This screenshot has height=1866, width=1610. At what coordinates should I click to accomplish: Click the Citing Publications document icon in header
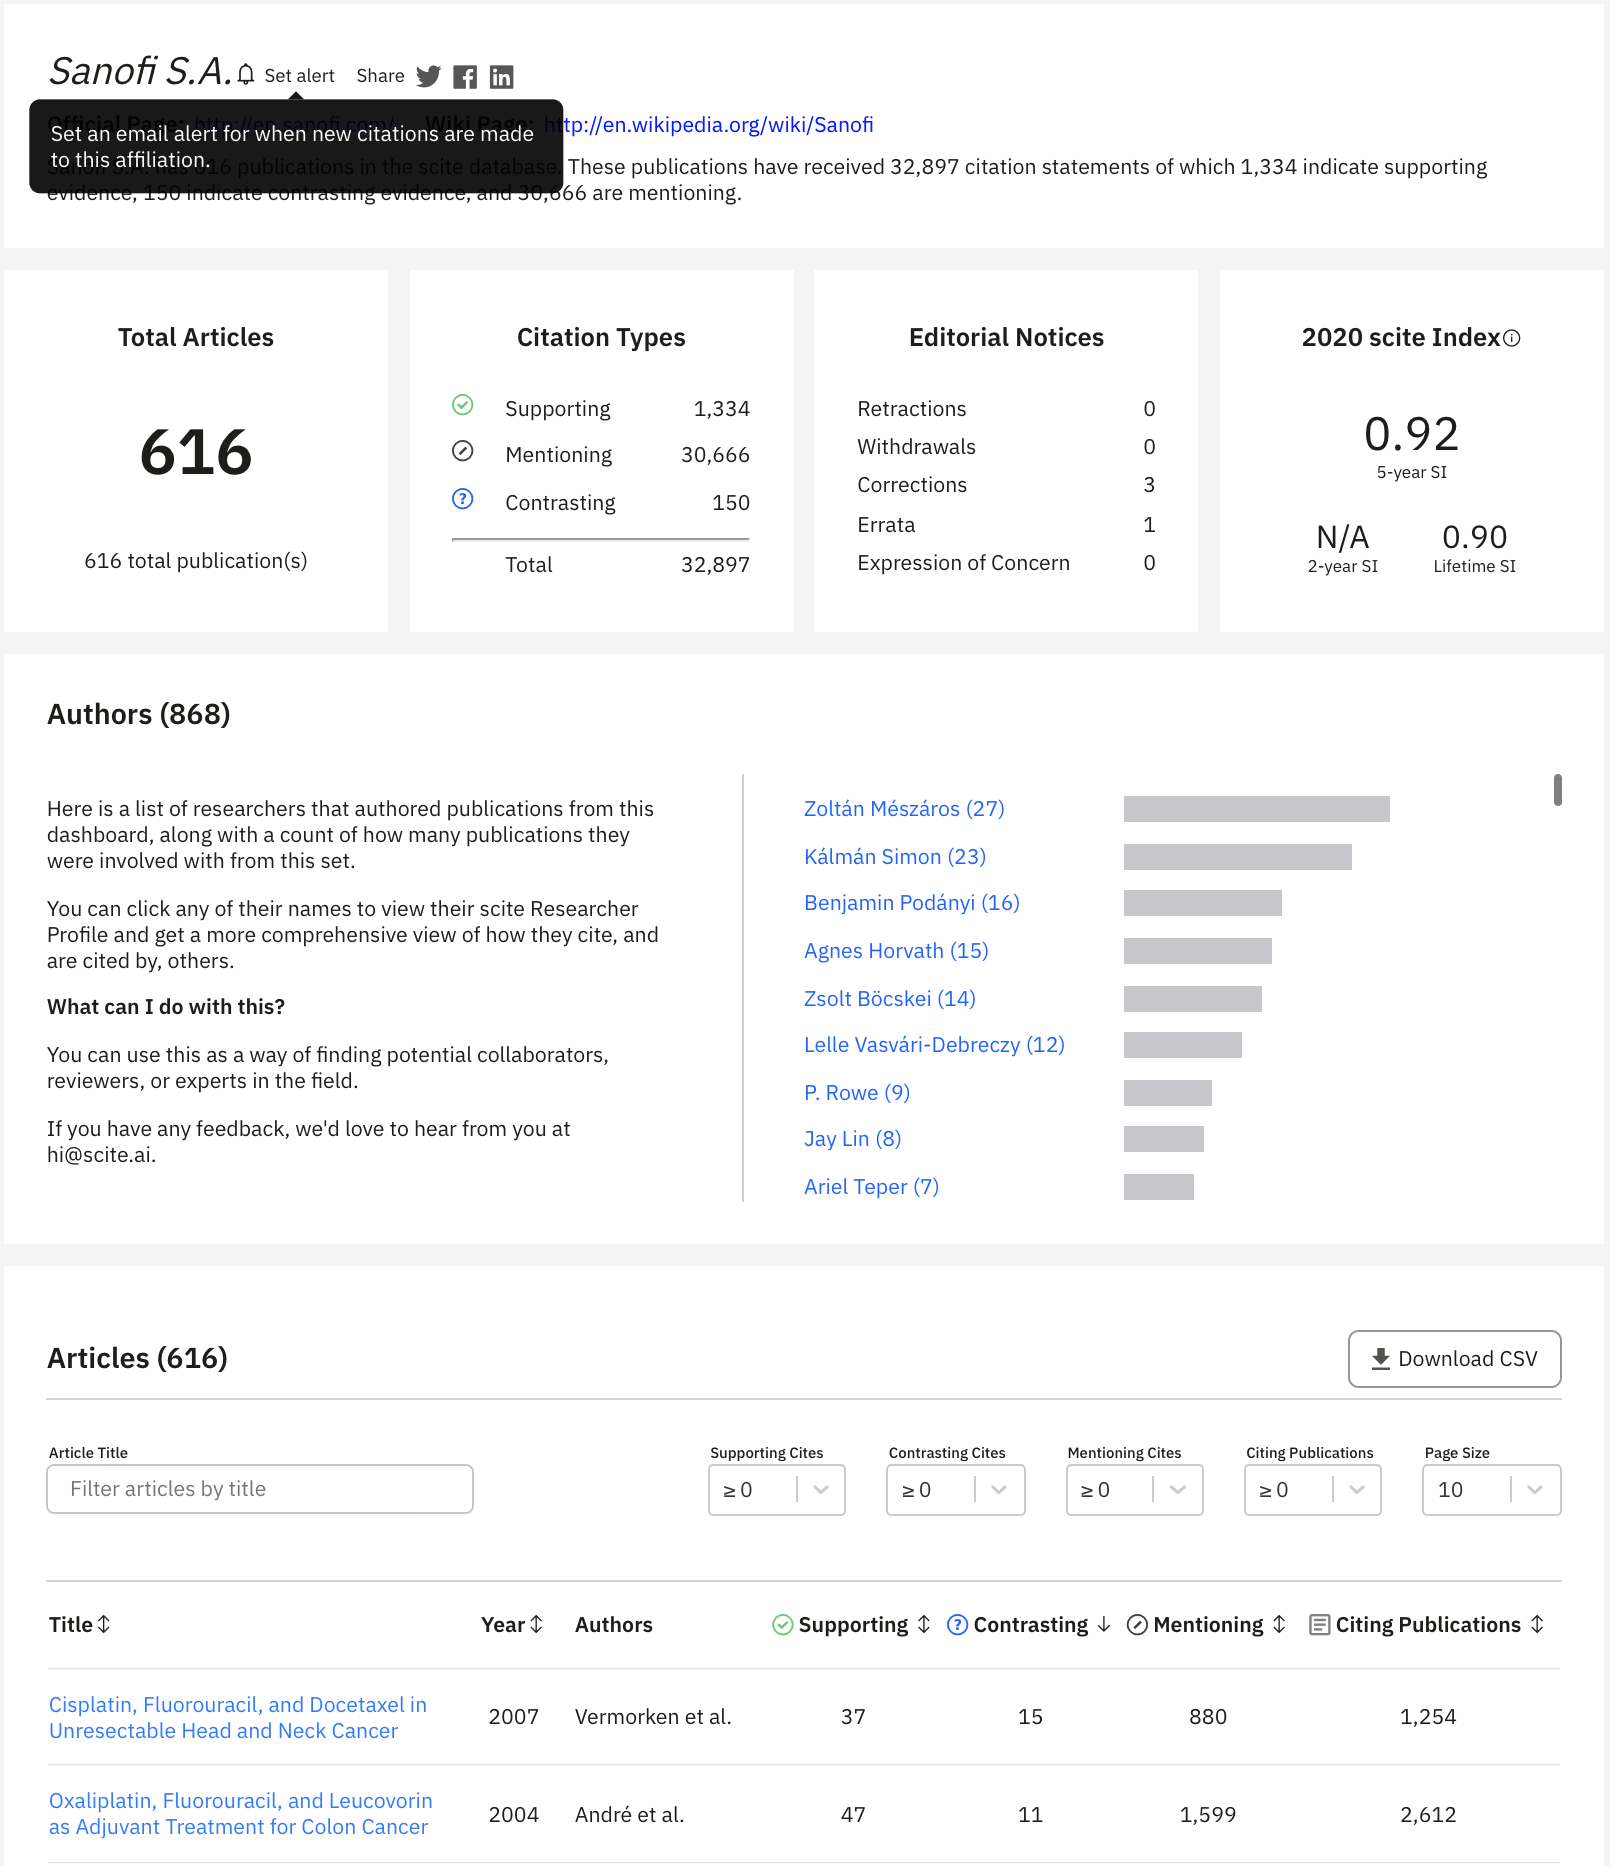pos(1320,1625)
